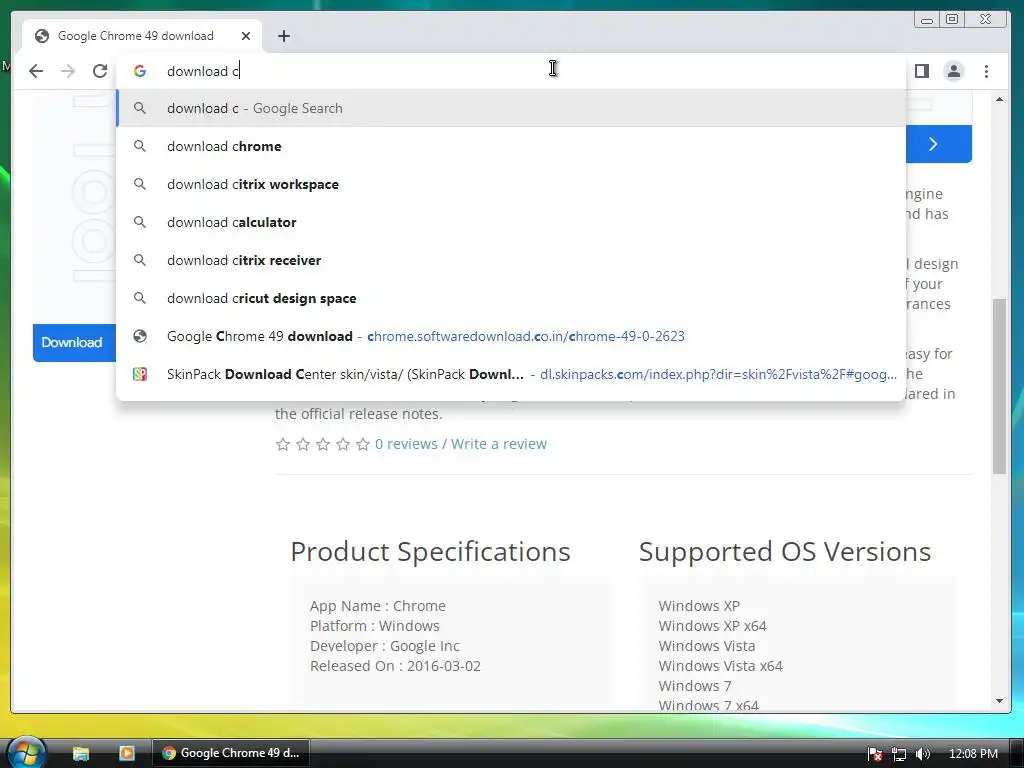
Task: Open the Windows Start orb
Action: tap(27, 752)
